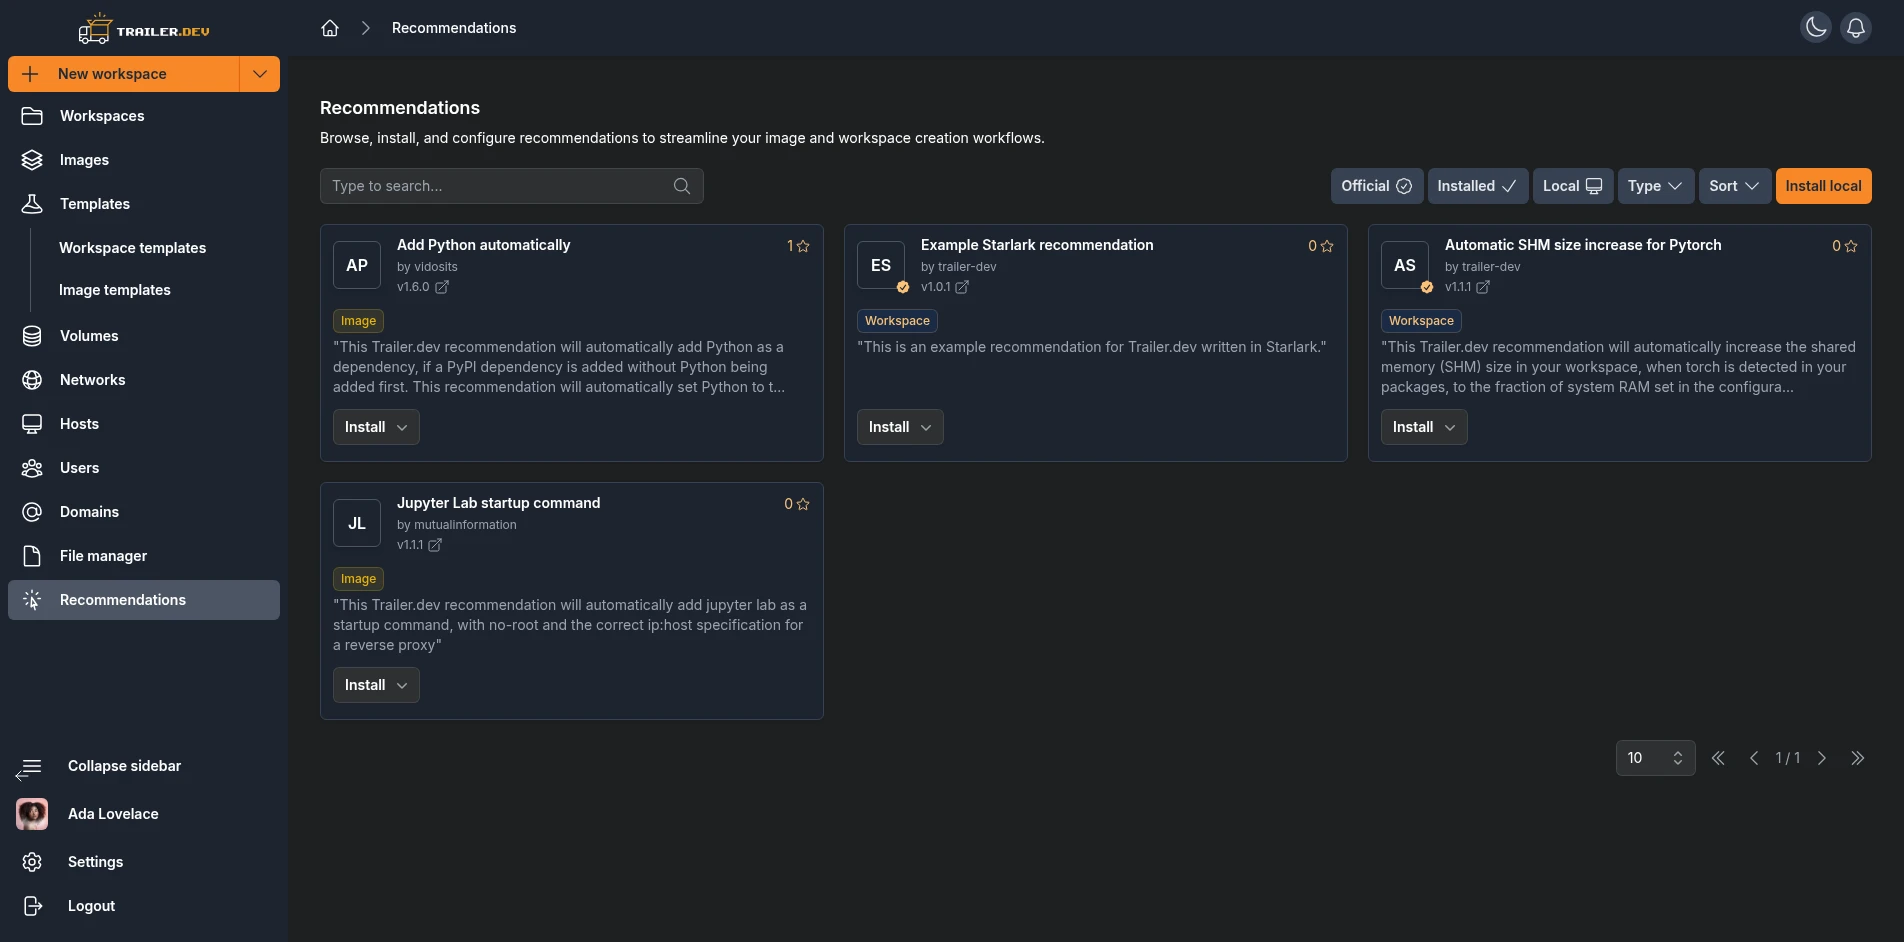Click author mutualinformation text

coord(465,525)
